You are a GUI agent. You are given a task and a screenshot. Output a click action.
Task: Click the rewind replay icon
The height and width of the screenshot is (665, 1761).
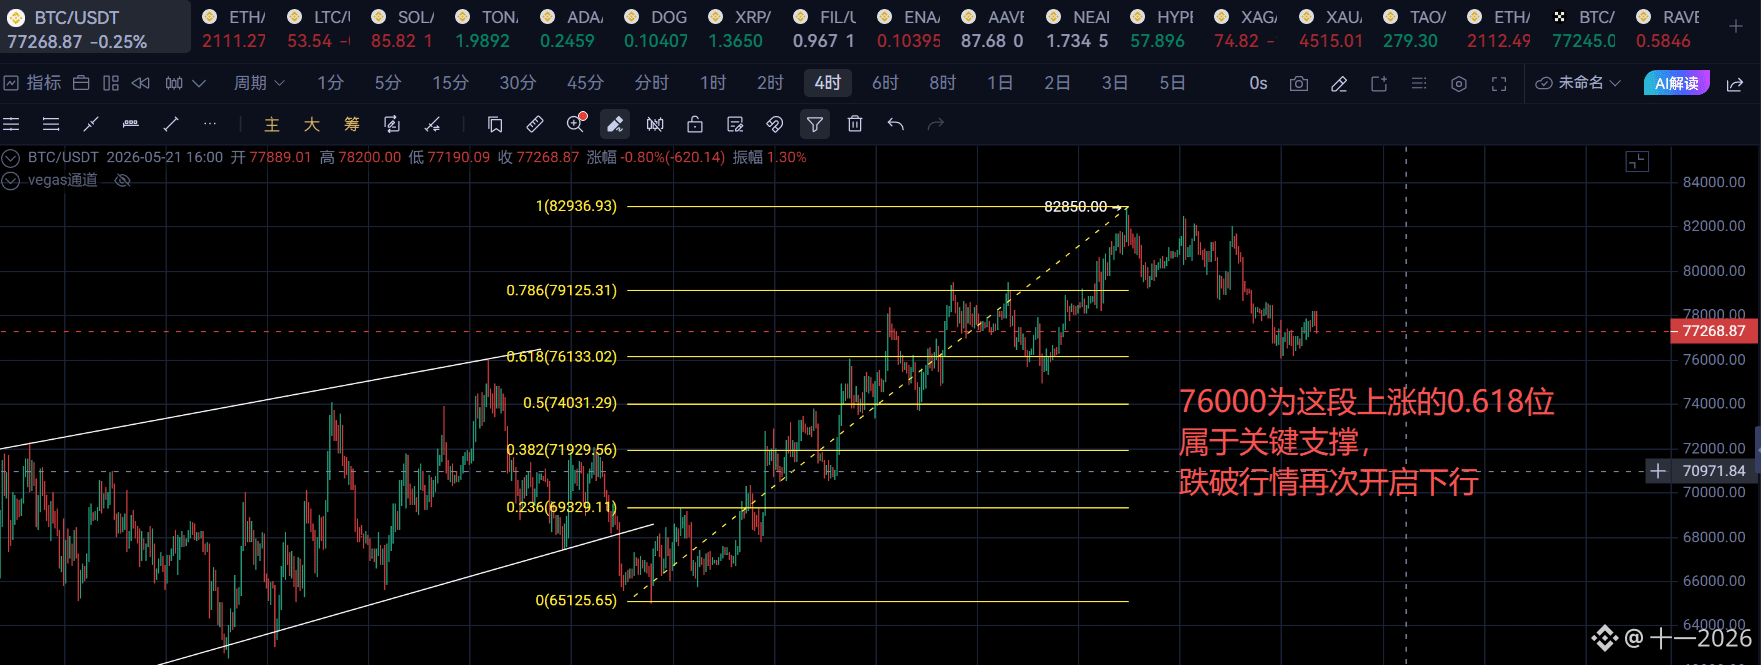click(141, 83)
